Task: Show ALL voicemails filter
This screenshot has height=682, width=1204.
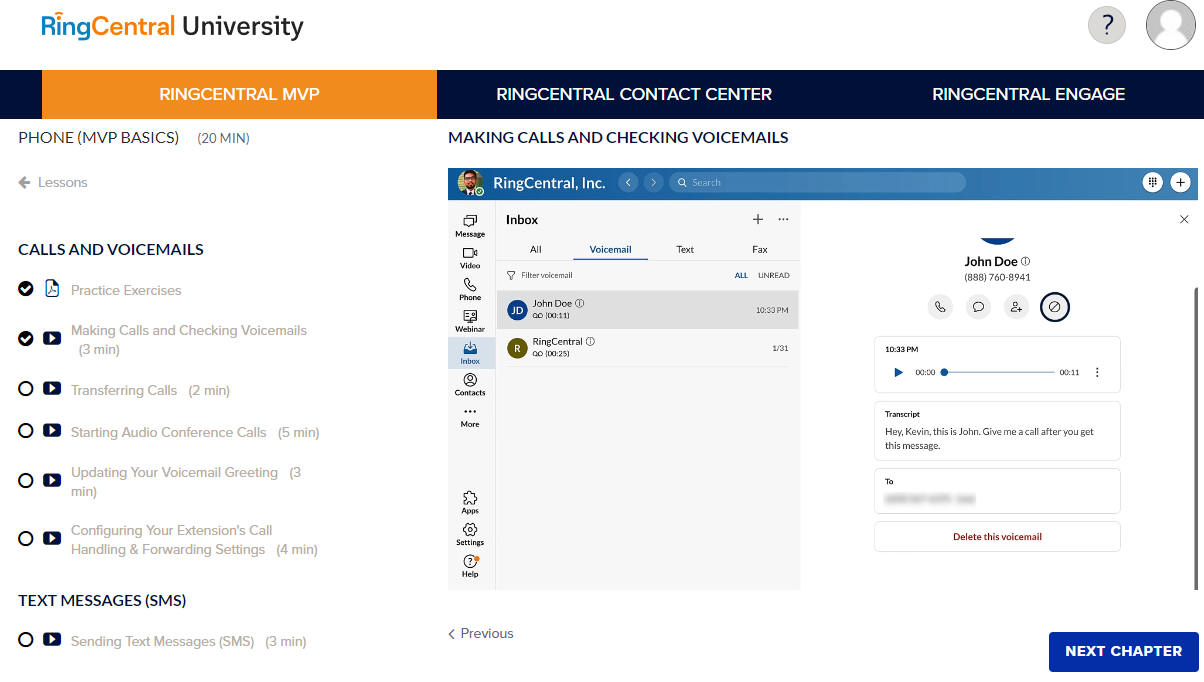Action: click(741, 275)
